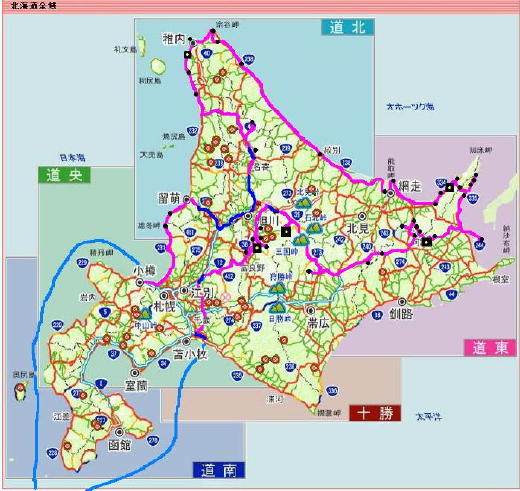Click the 十勝 region label
Viewport: 520px width, 491px height.
tap(375, 413)
